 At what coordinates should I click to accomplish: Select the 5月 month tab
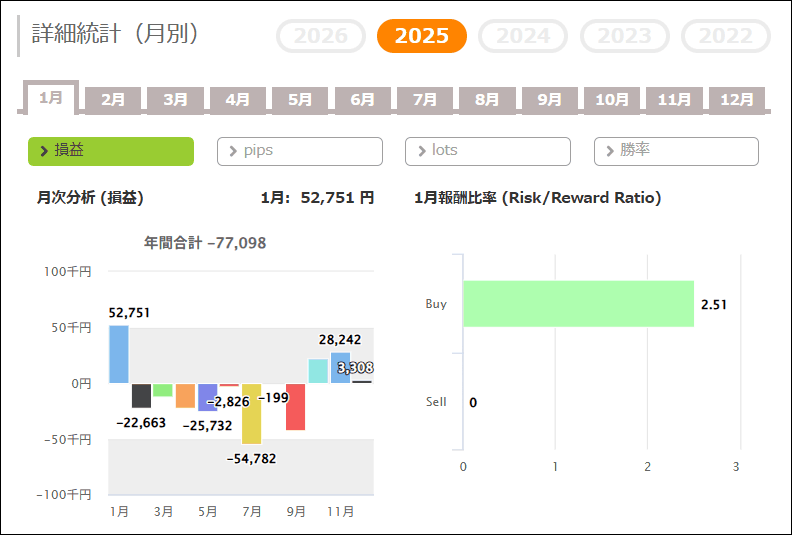300,100
